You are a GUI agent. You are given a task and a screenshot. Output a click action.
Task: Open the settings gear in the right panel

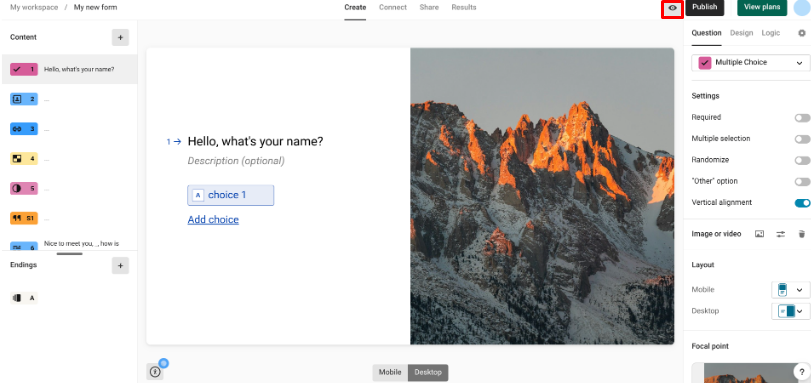pos(802,33)
